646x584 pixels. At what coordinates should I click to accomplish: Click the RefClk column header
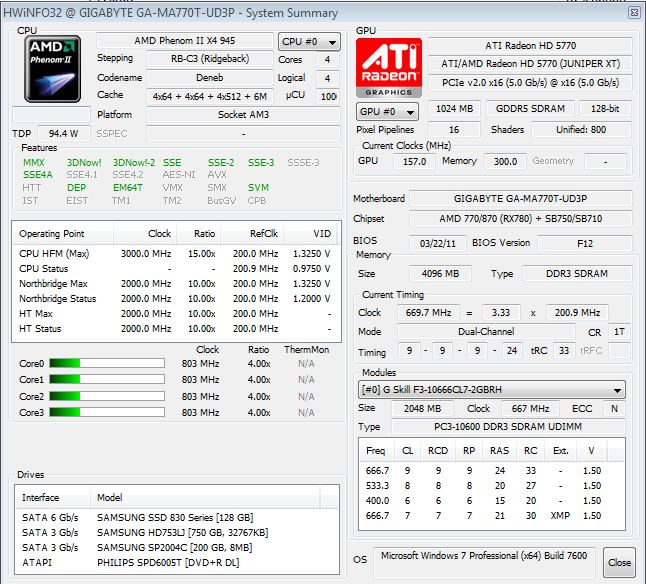(x=252, y=234)
